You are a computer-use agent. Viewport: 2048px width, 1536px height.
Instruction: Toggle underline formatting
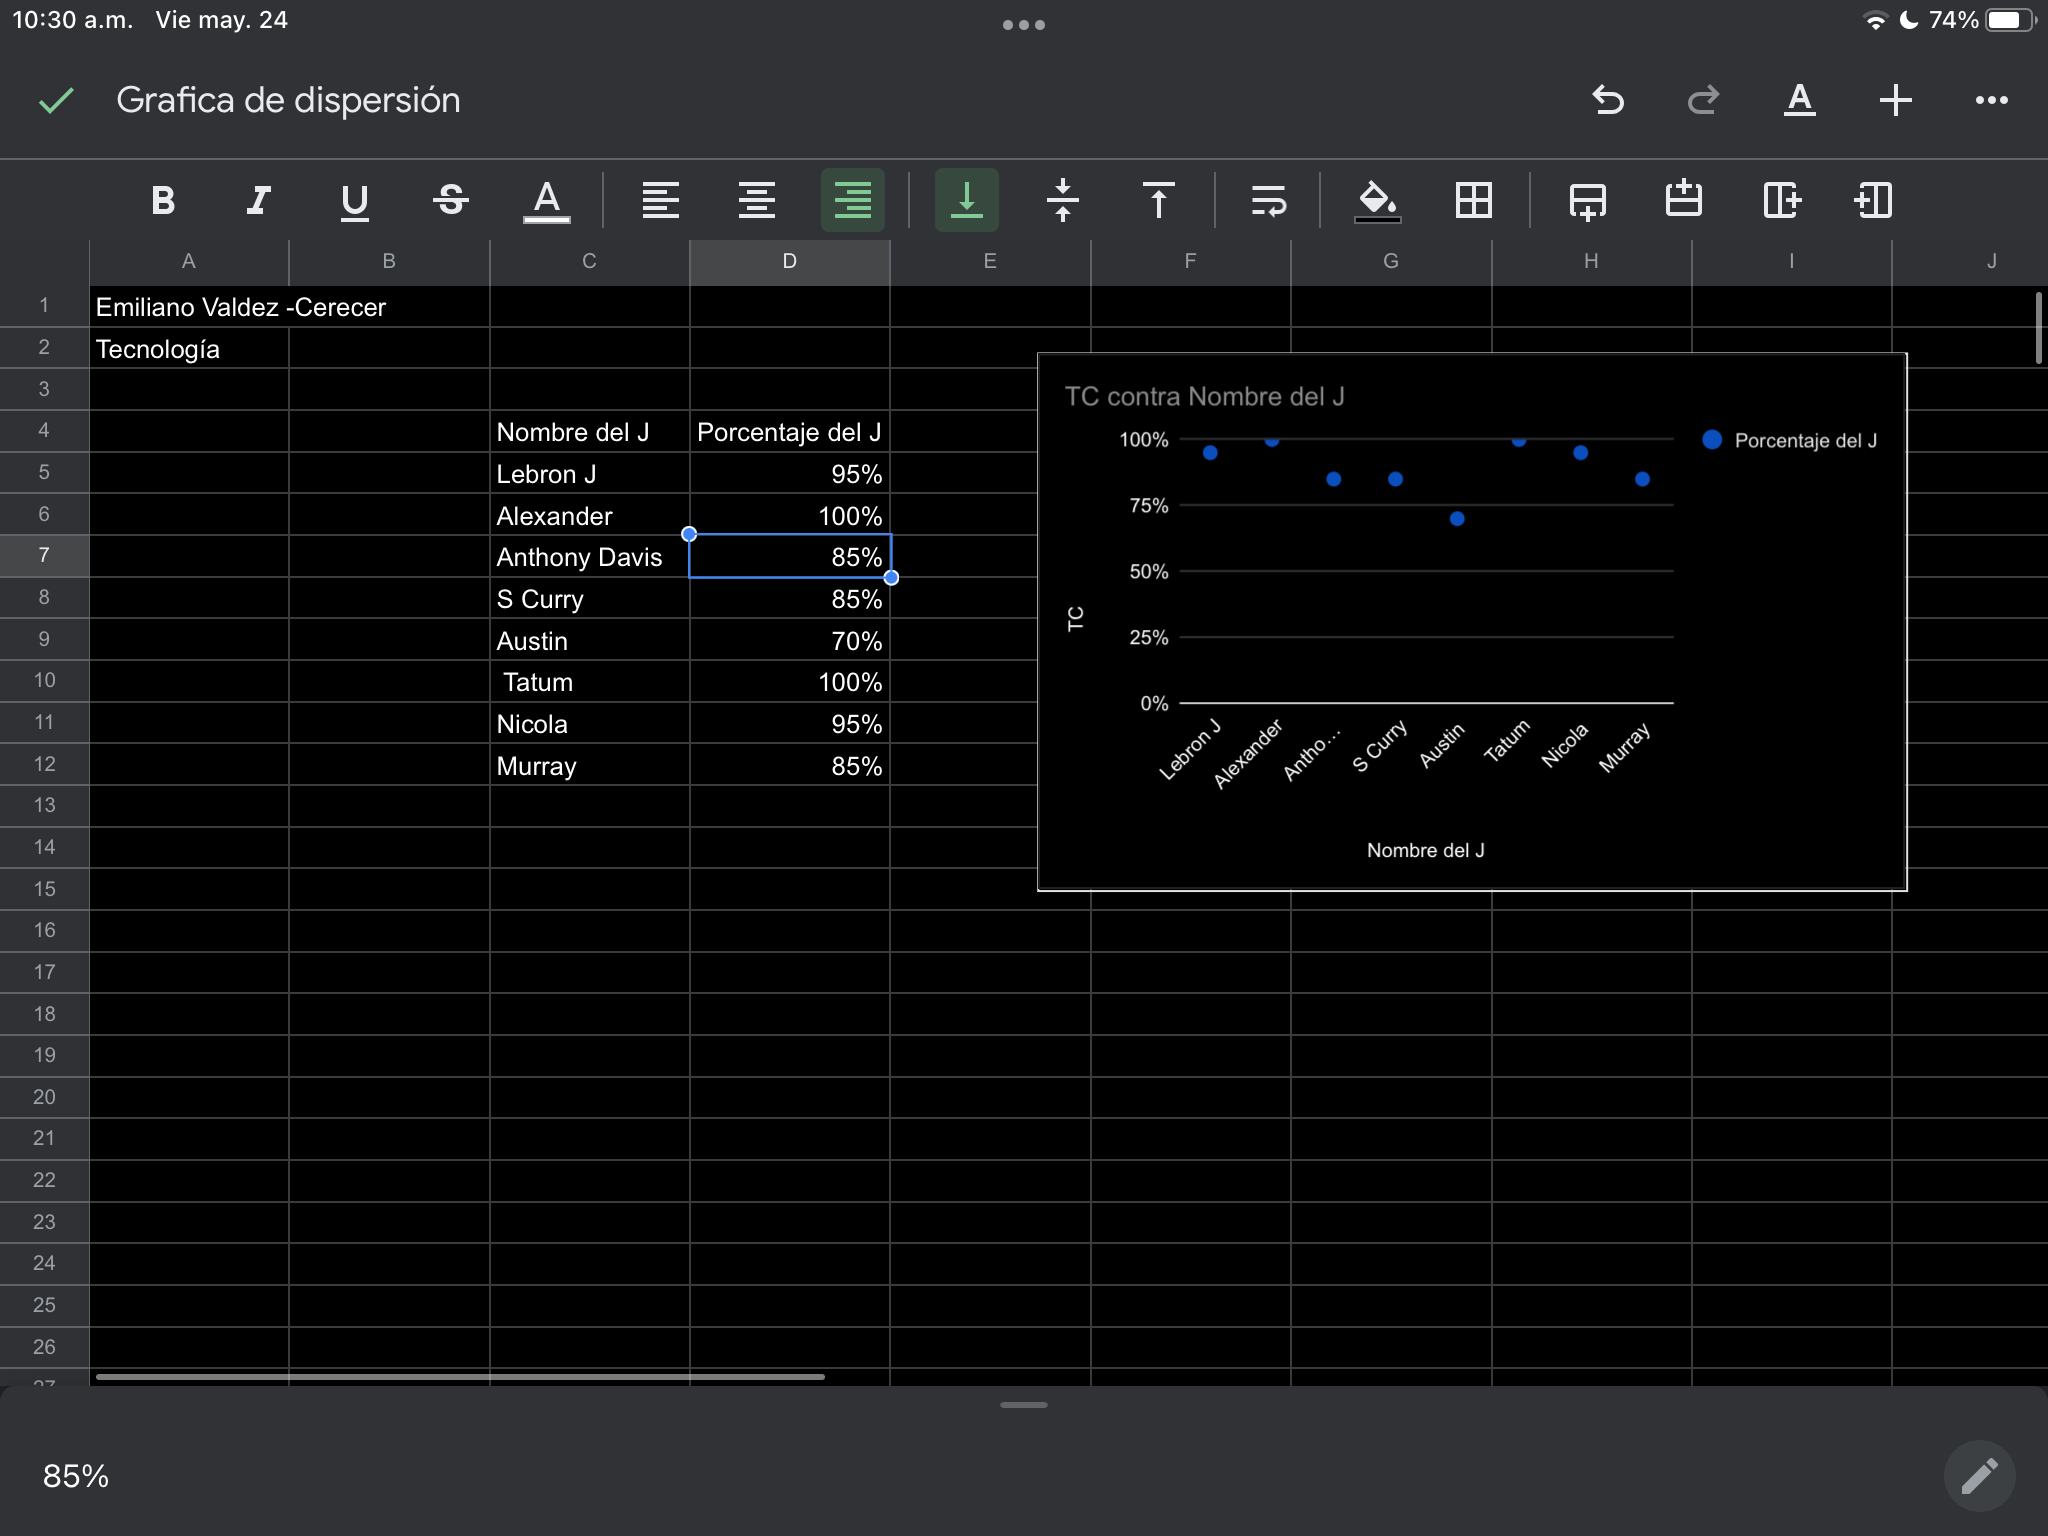(x=354, y=200)
